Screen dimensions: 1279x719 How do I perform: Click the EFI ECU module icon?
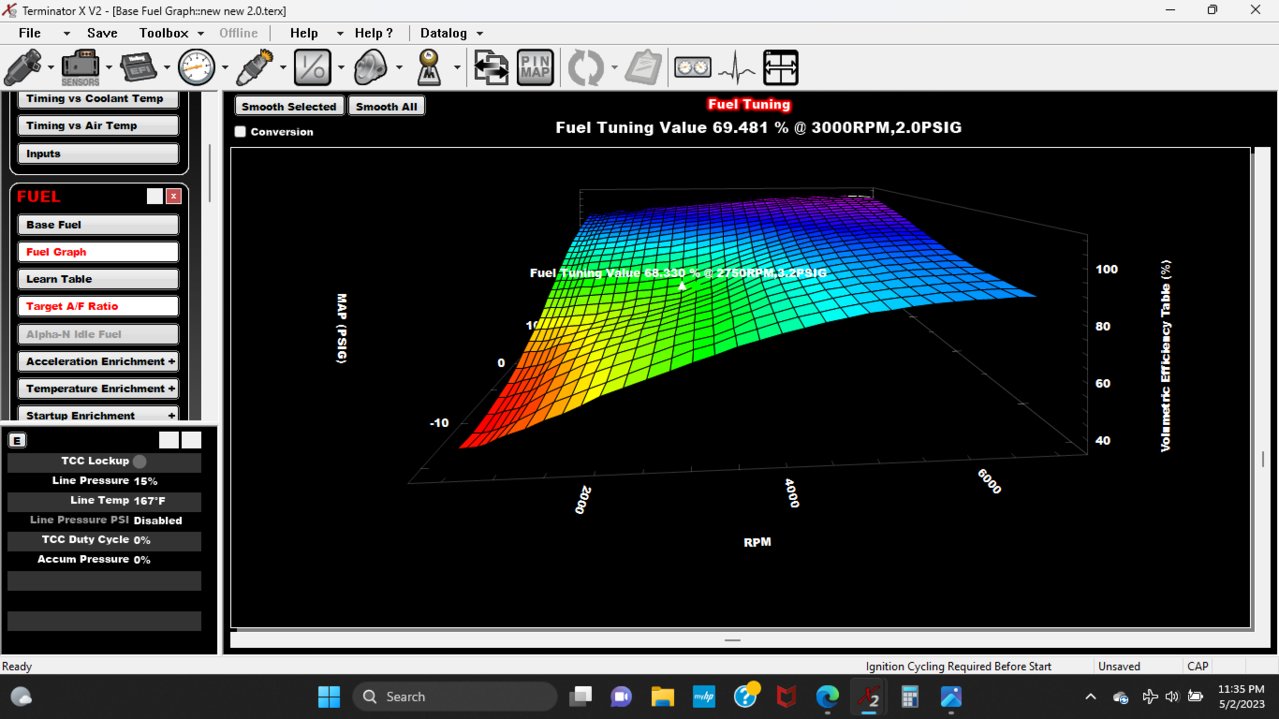tap(138, 68)
